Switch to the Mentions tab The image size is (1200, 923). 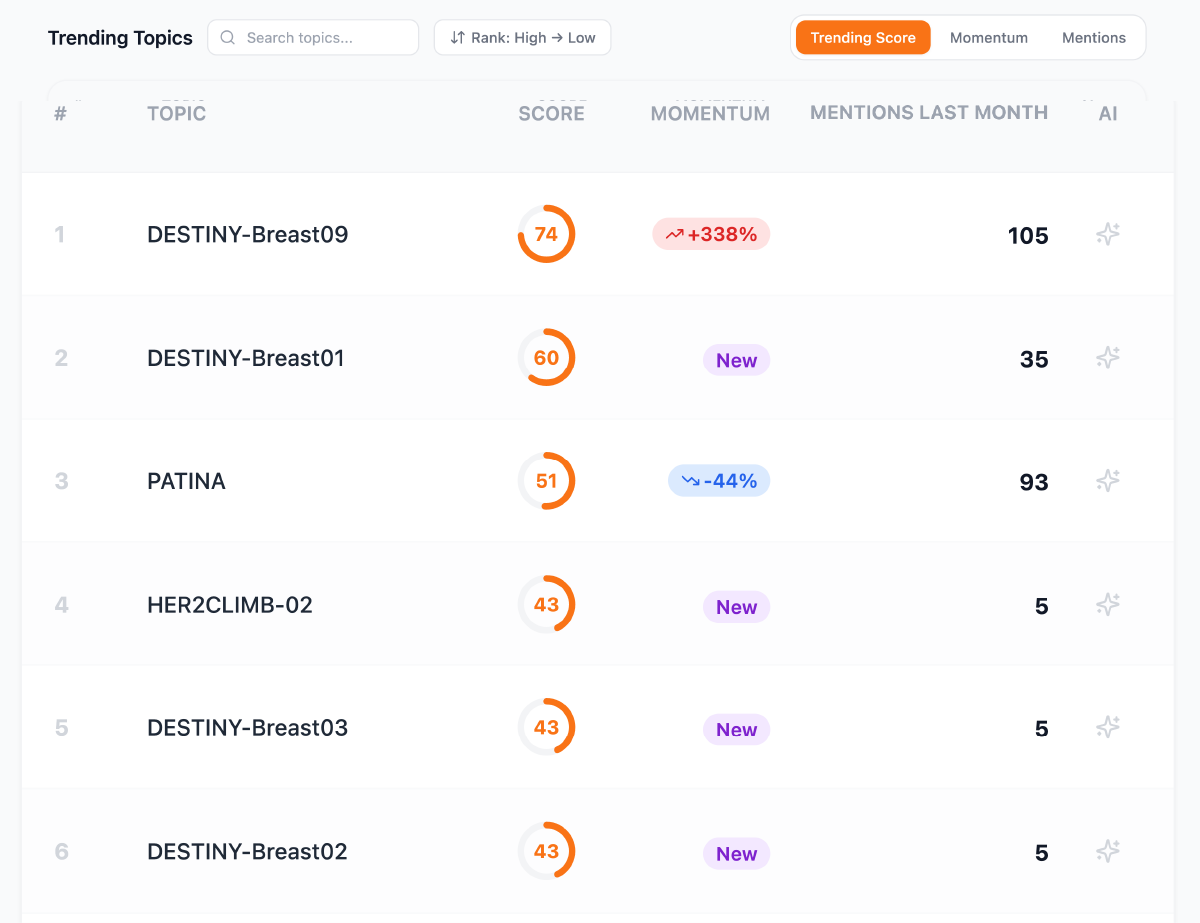[1094, 38]
